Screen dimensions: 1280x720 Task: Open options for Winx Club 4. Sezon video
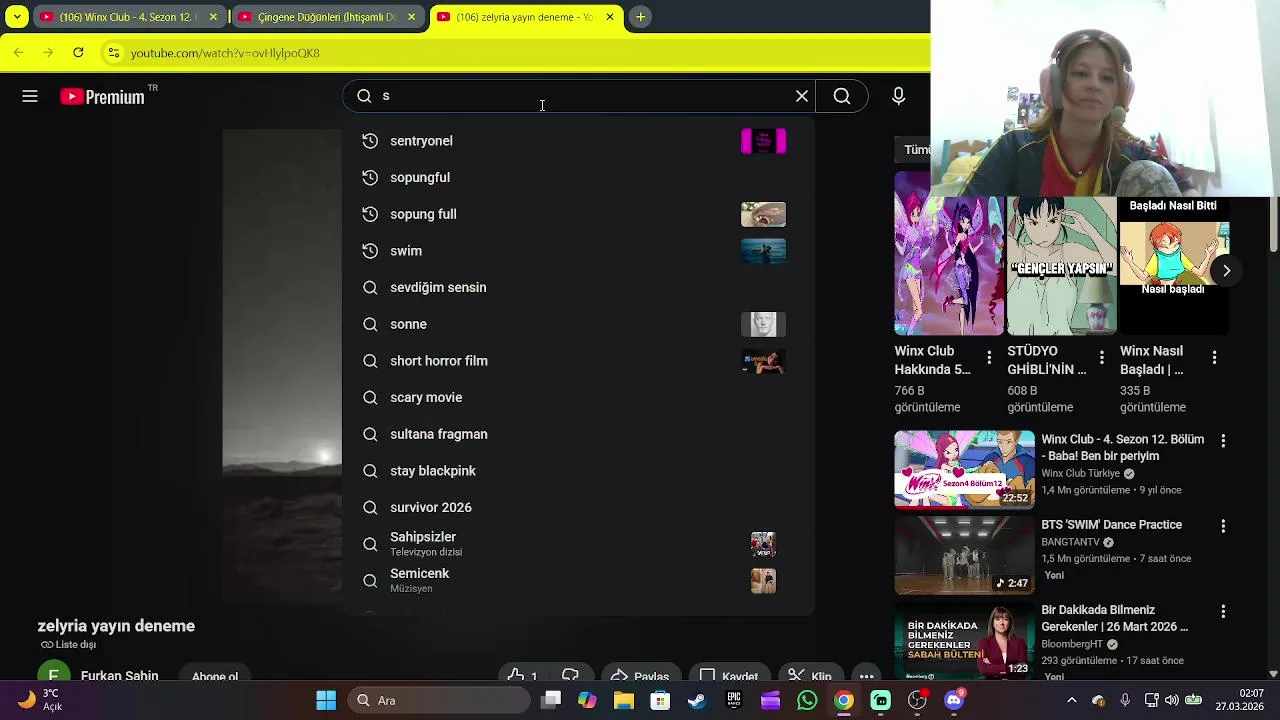tap(1223, 440)
